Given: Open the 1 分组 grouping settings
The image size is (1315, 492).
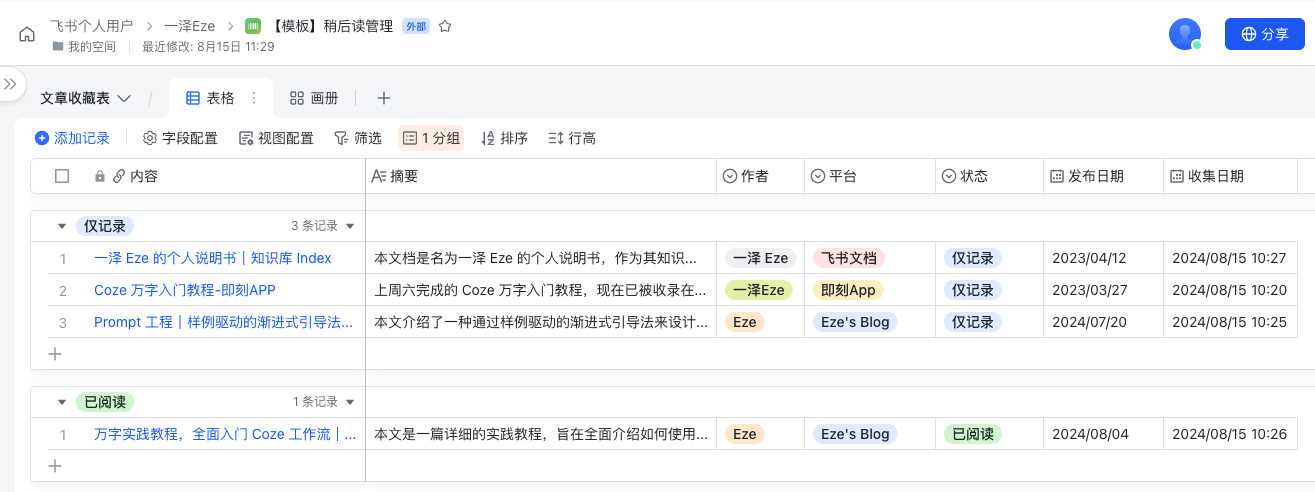Looking at the screenshot, I should (431, 138).
